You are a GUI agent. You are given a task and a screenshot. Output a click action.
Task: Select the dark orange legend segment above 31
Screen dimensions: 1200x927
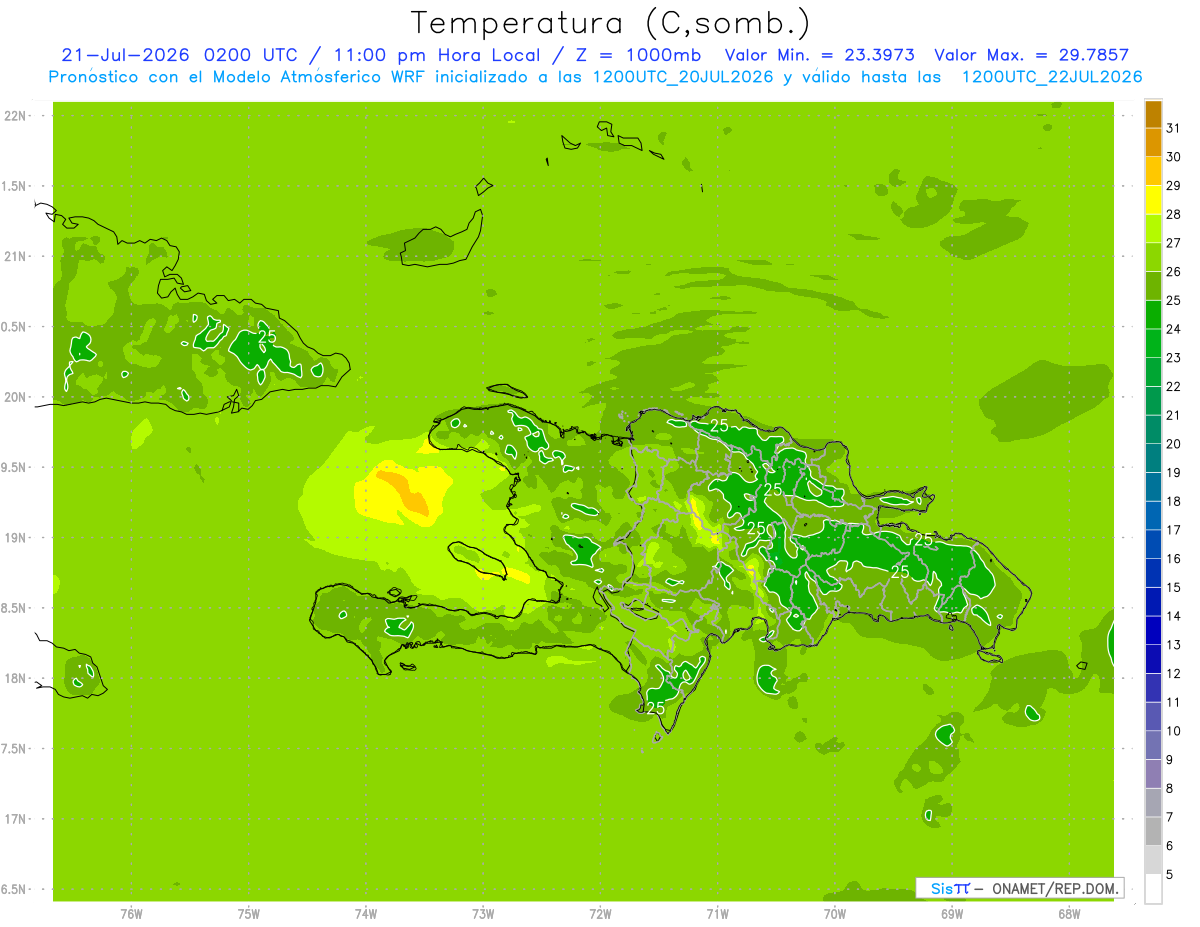(1153, 114)
